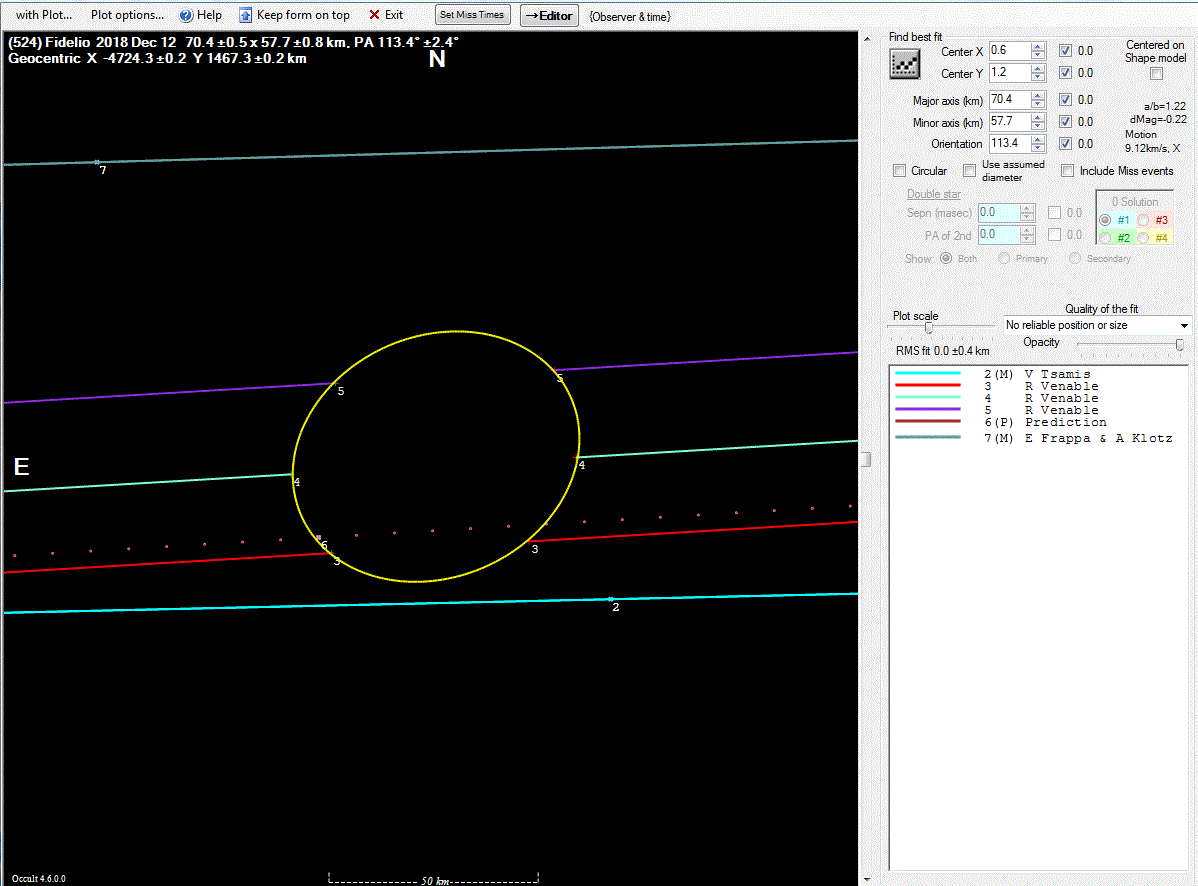The width and height of the screenshot is (1198, 886).
Task: Toggle the PA of 2nd fit checkbox
Action: 1054,234
